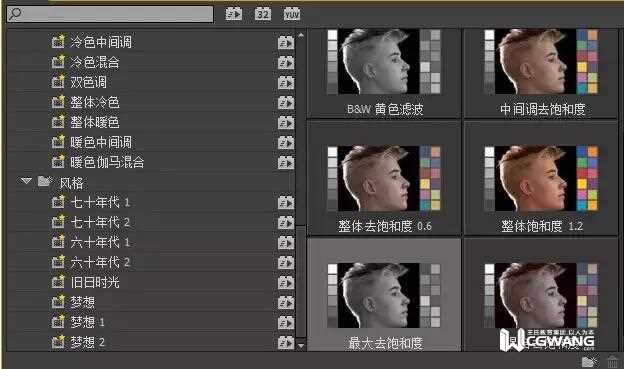Select the 梦想 2 preset name
624x369 pixels.
pos(88,342)
